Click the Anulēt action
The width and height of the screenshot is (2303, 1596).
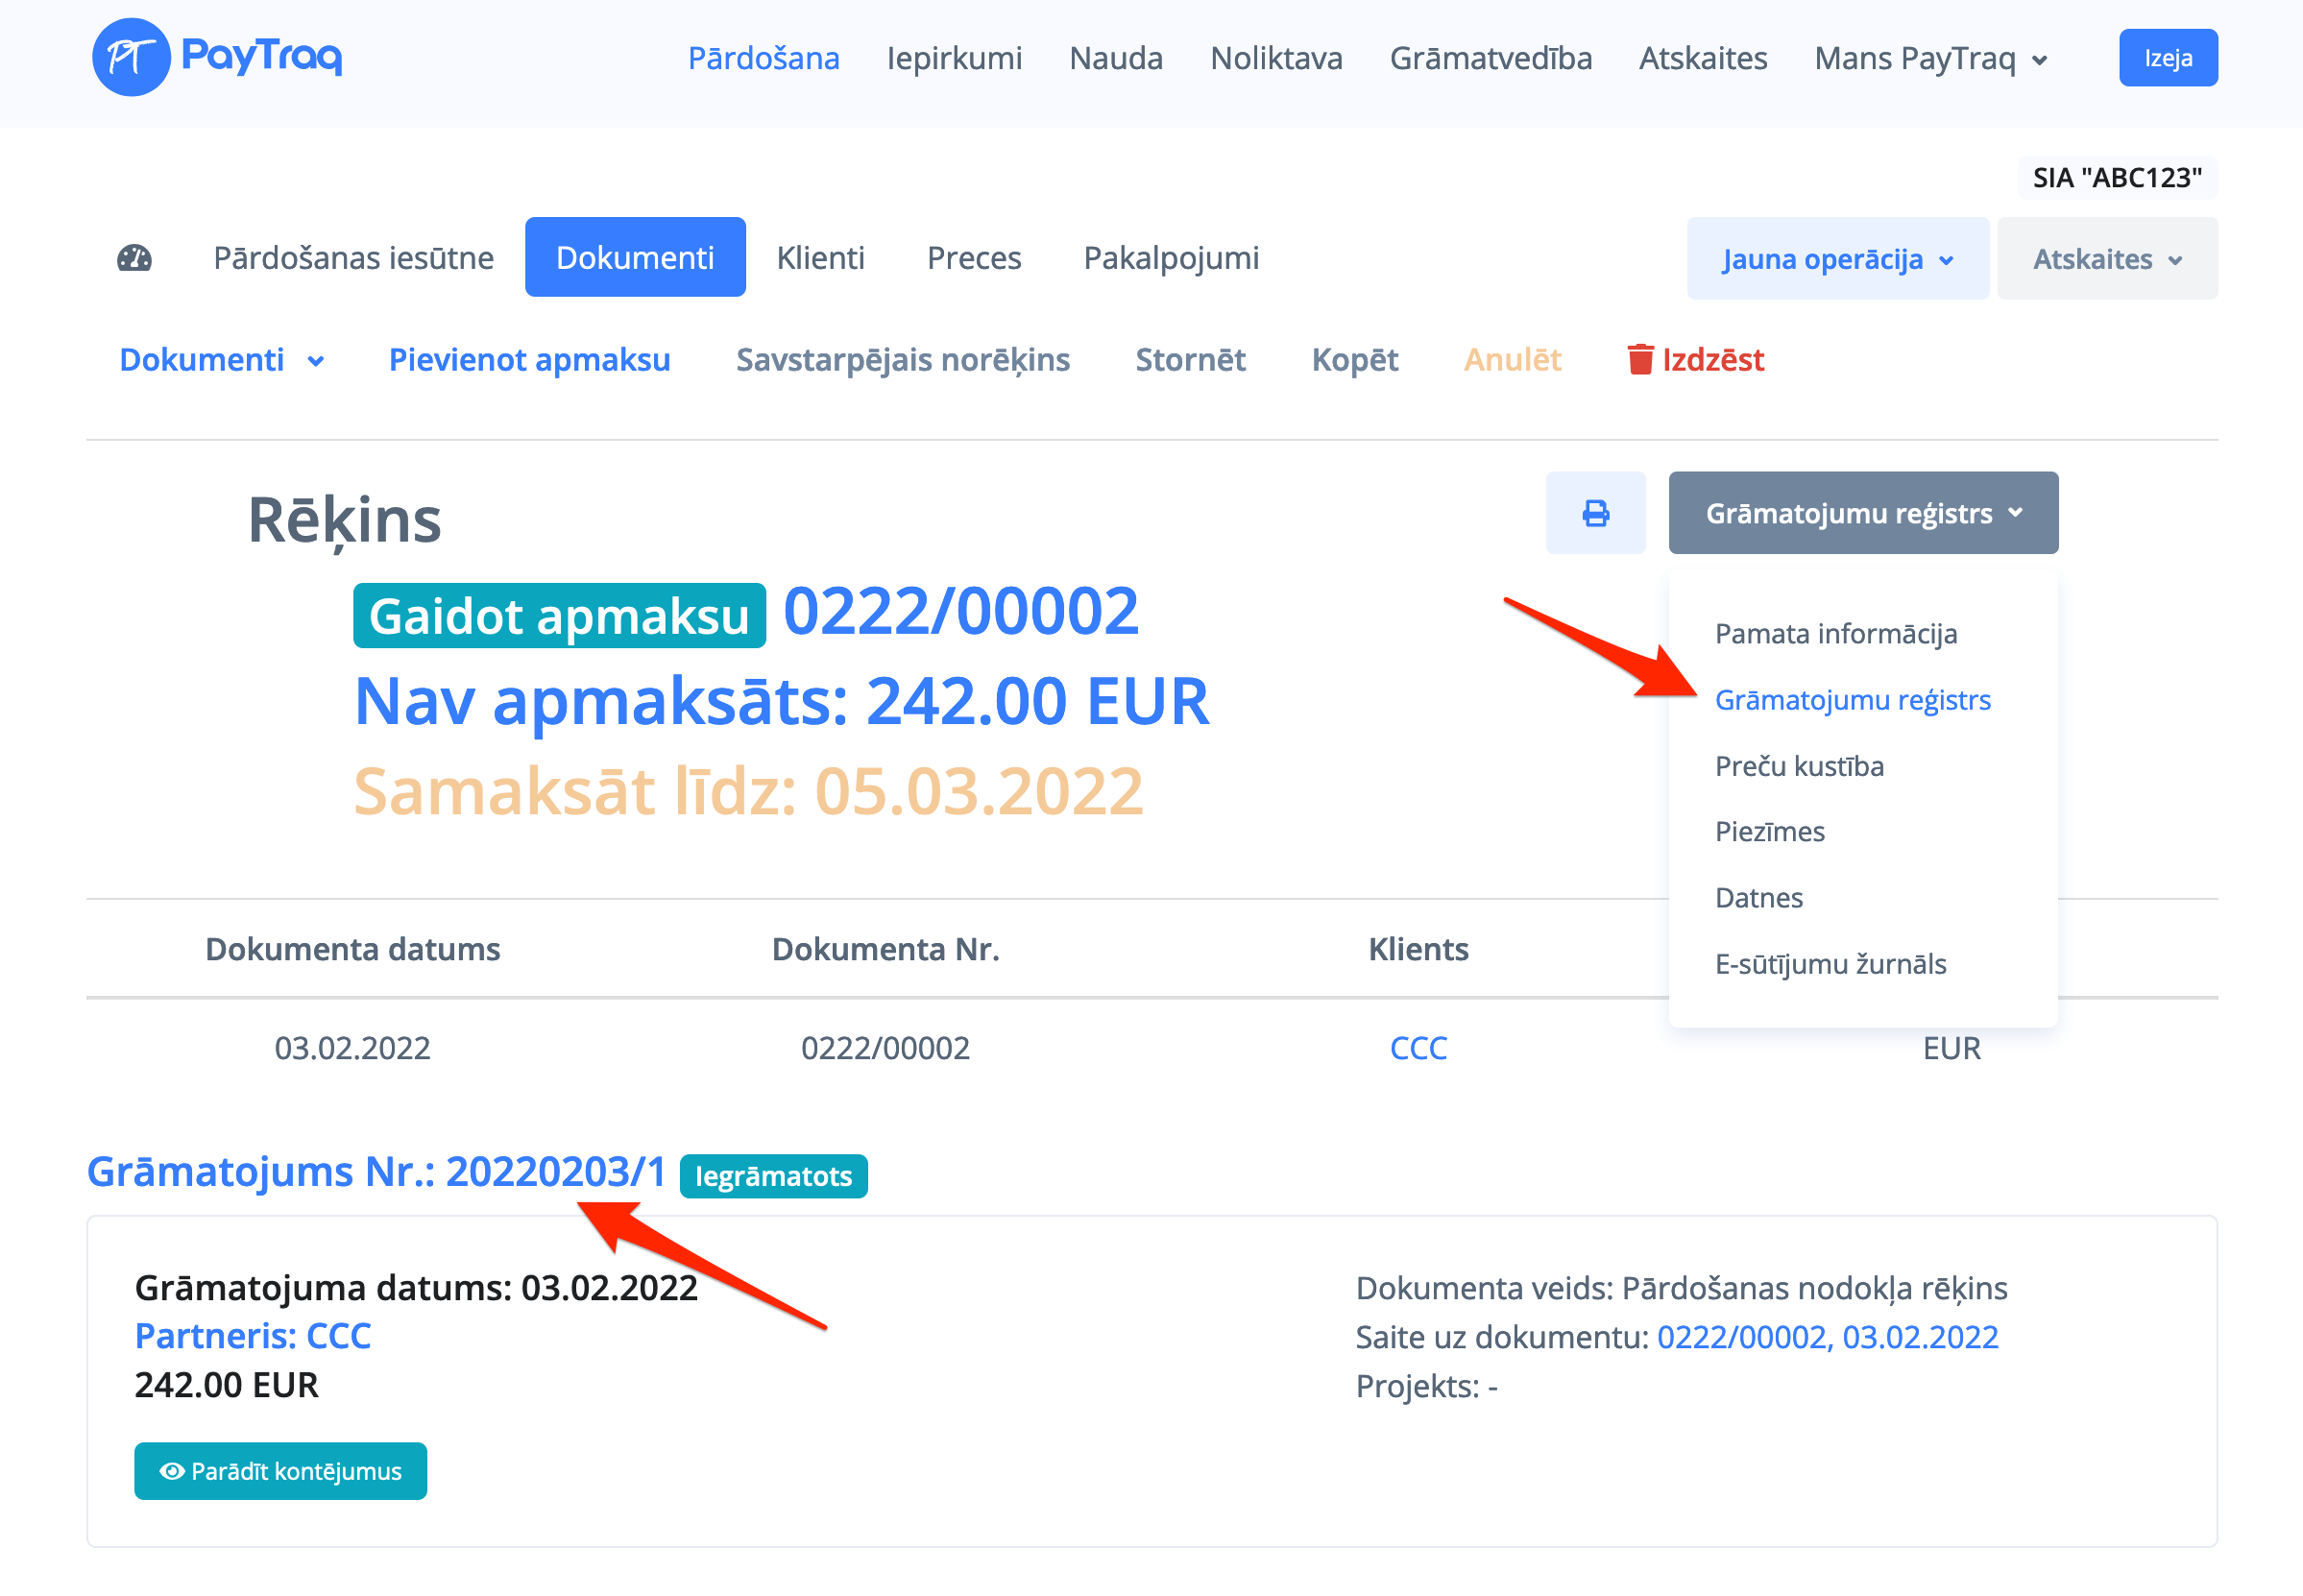tap(1511, 359)
